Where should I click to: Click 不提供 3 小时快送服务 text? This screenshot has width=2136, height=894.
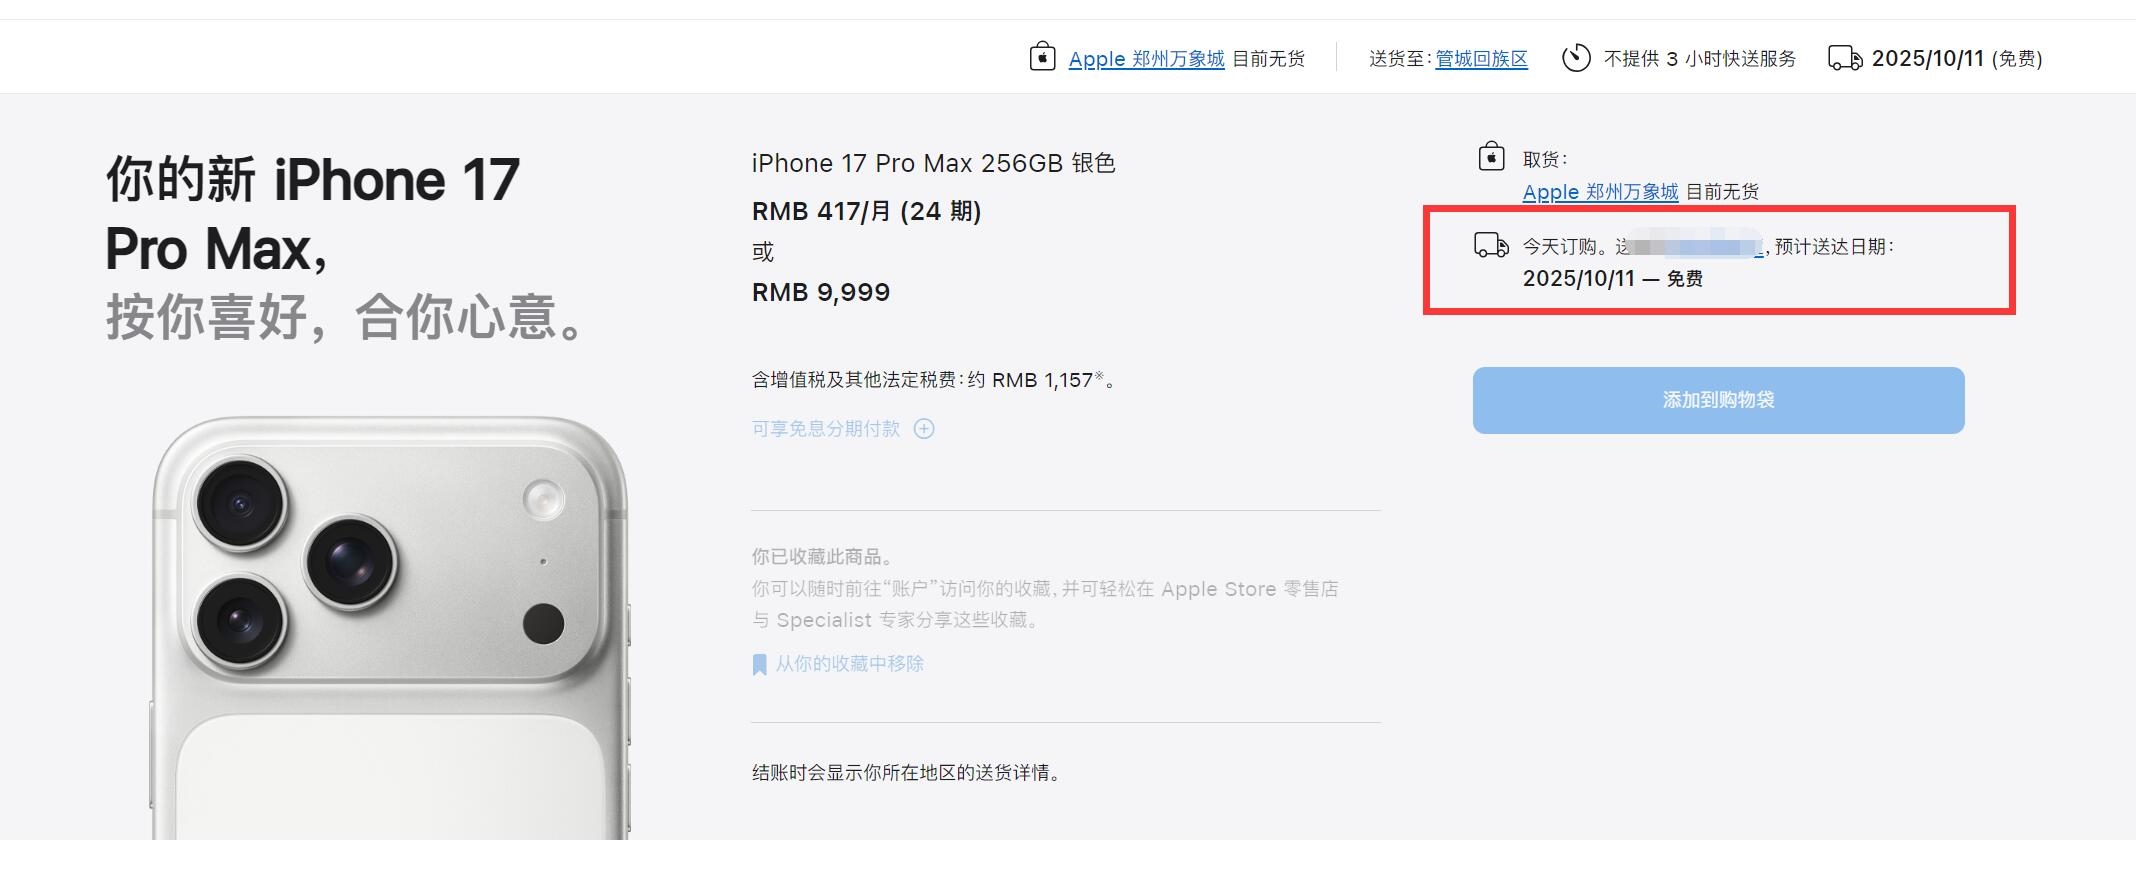coord(1699,59)
